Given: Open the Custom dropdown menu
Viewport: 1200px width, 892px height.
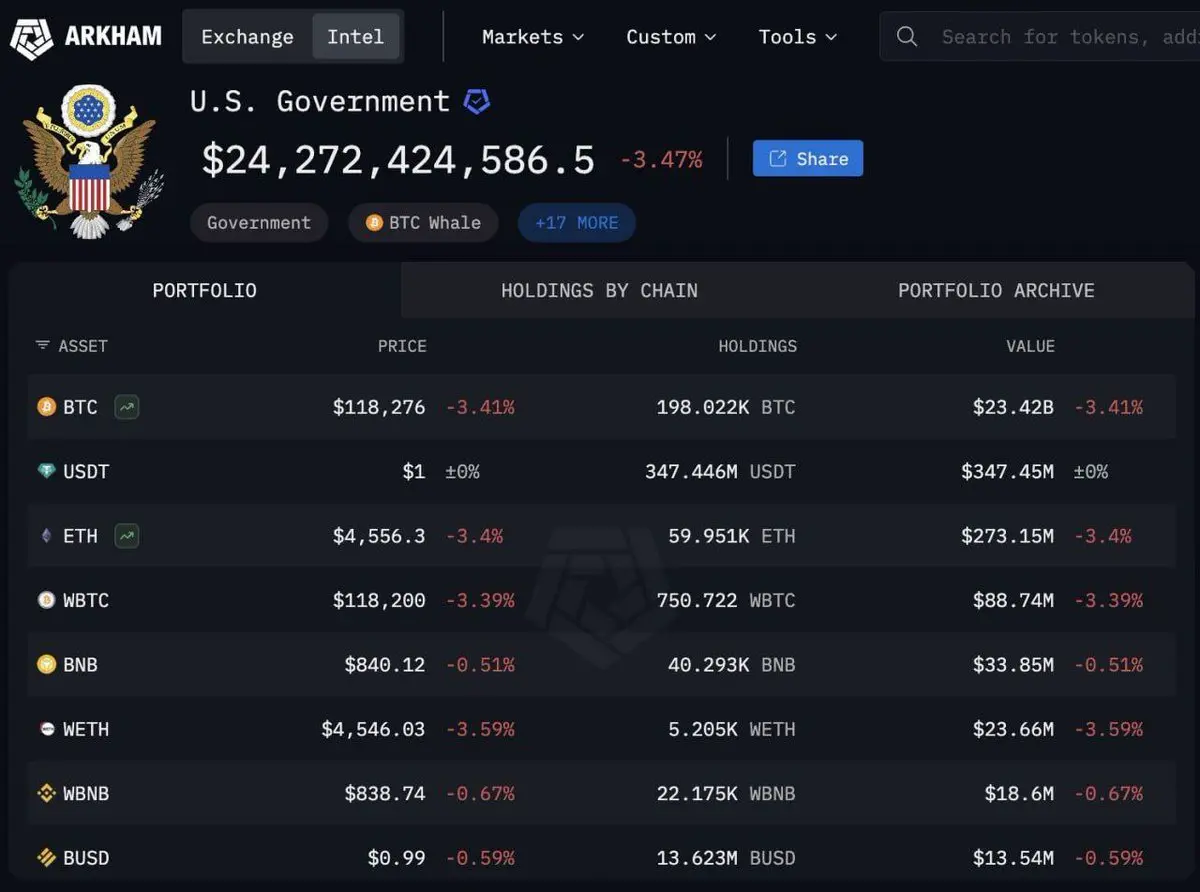Looking at the screenshot, I should [671, 37].
